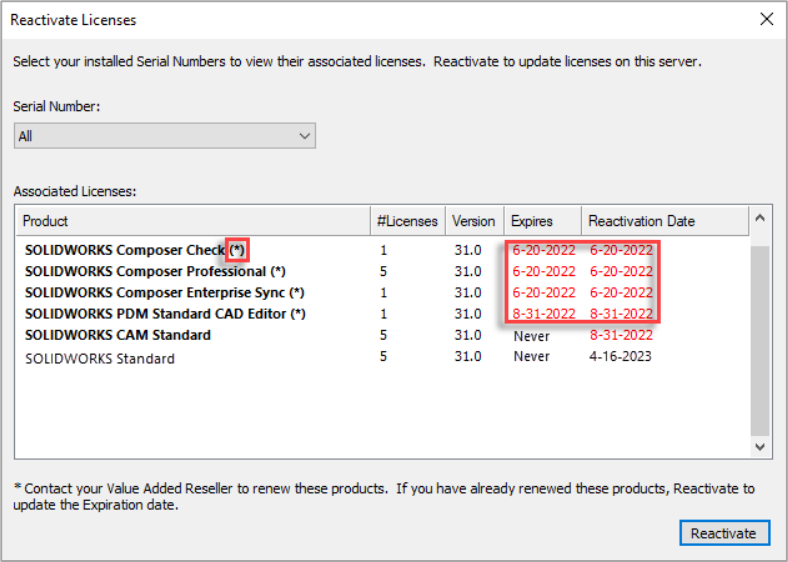Select the SOLIDWORKS Standard license row

100,357
